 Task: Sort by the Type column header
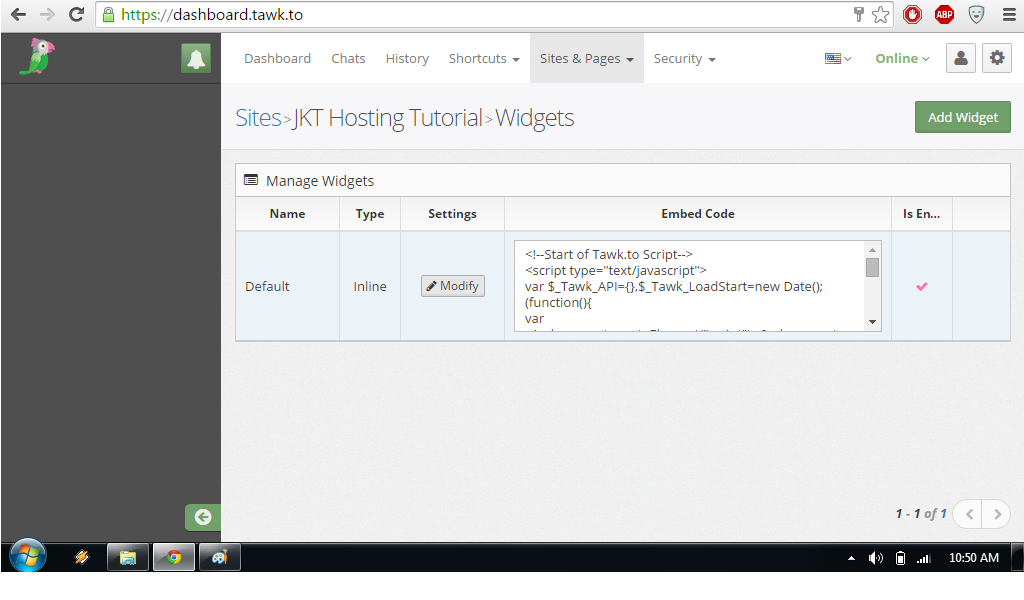point(370,213)
